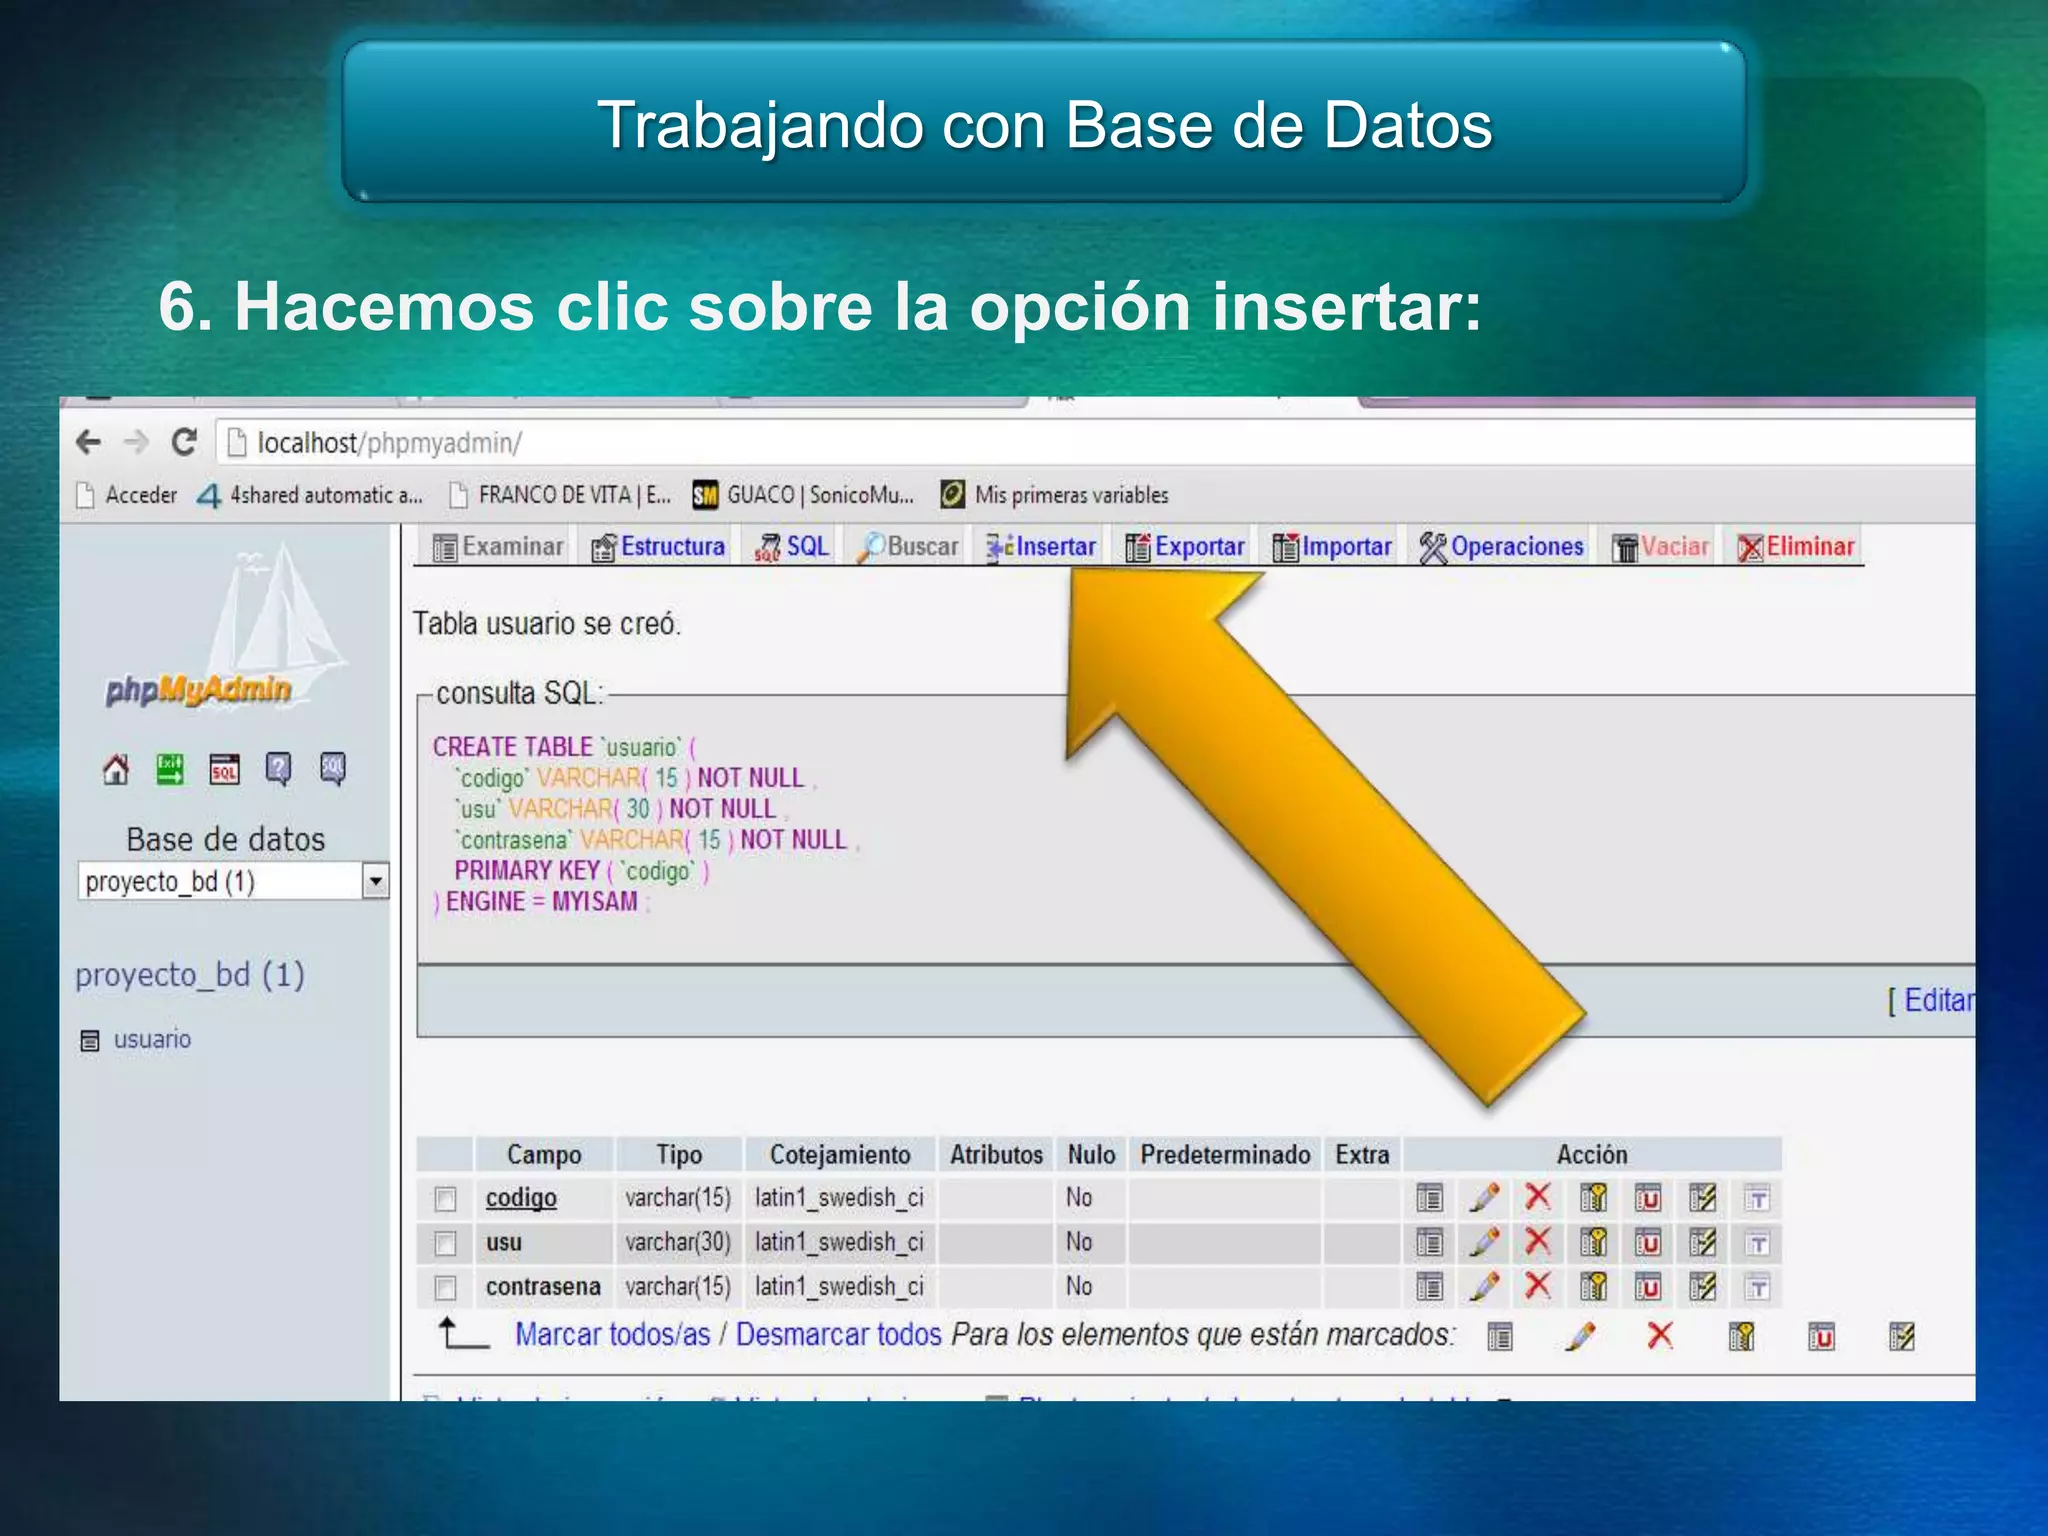Open the Mis primeras variables bookmark
This screenshot has width=2048, height=1536.
pyautogui.click(x=1054, y=495)
